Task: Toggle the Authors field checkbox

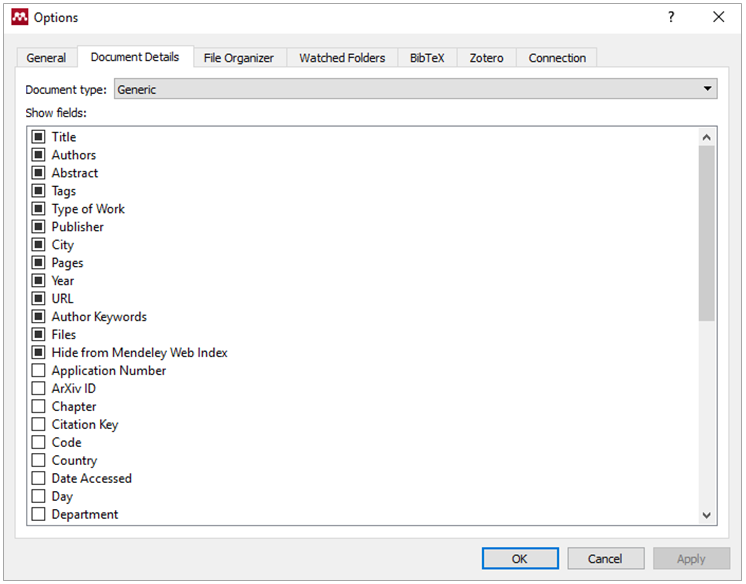Action: 38,155
